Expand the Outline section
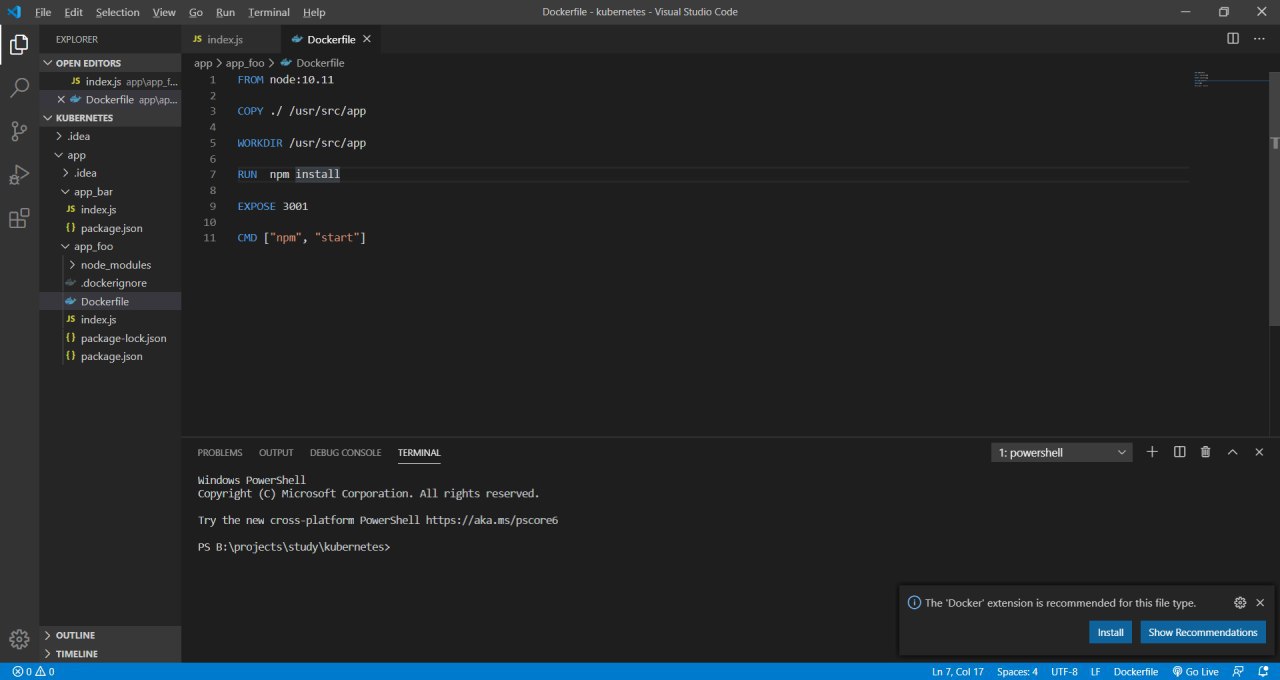1280x680 pixels. point(111,635)
